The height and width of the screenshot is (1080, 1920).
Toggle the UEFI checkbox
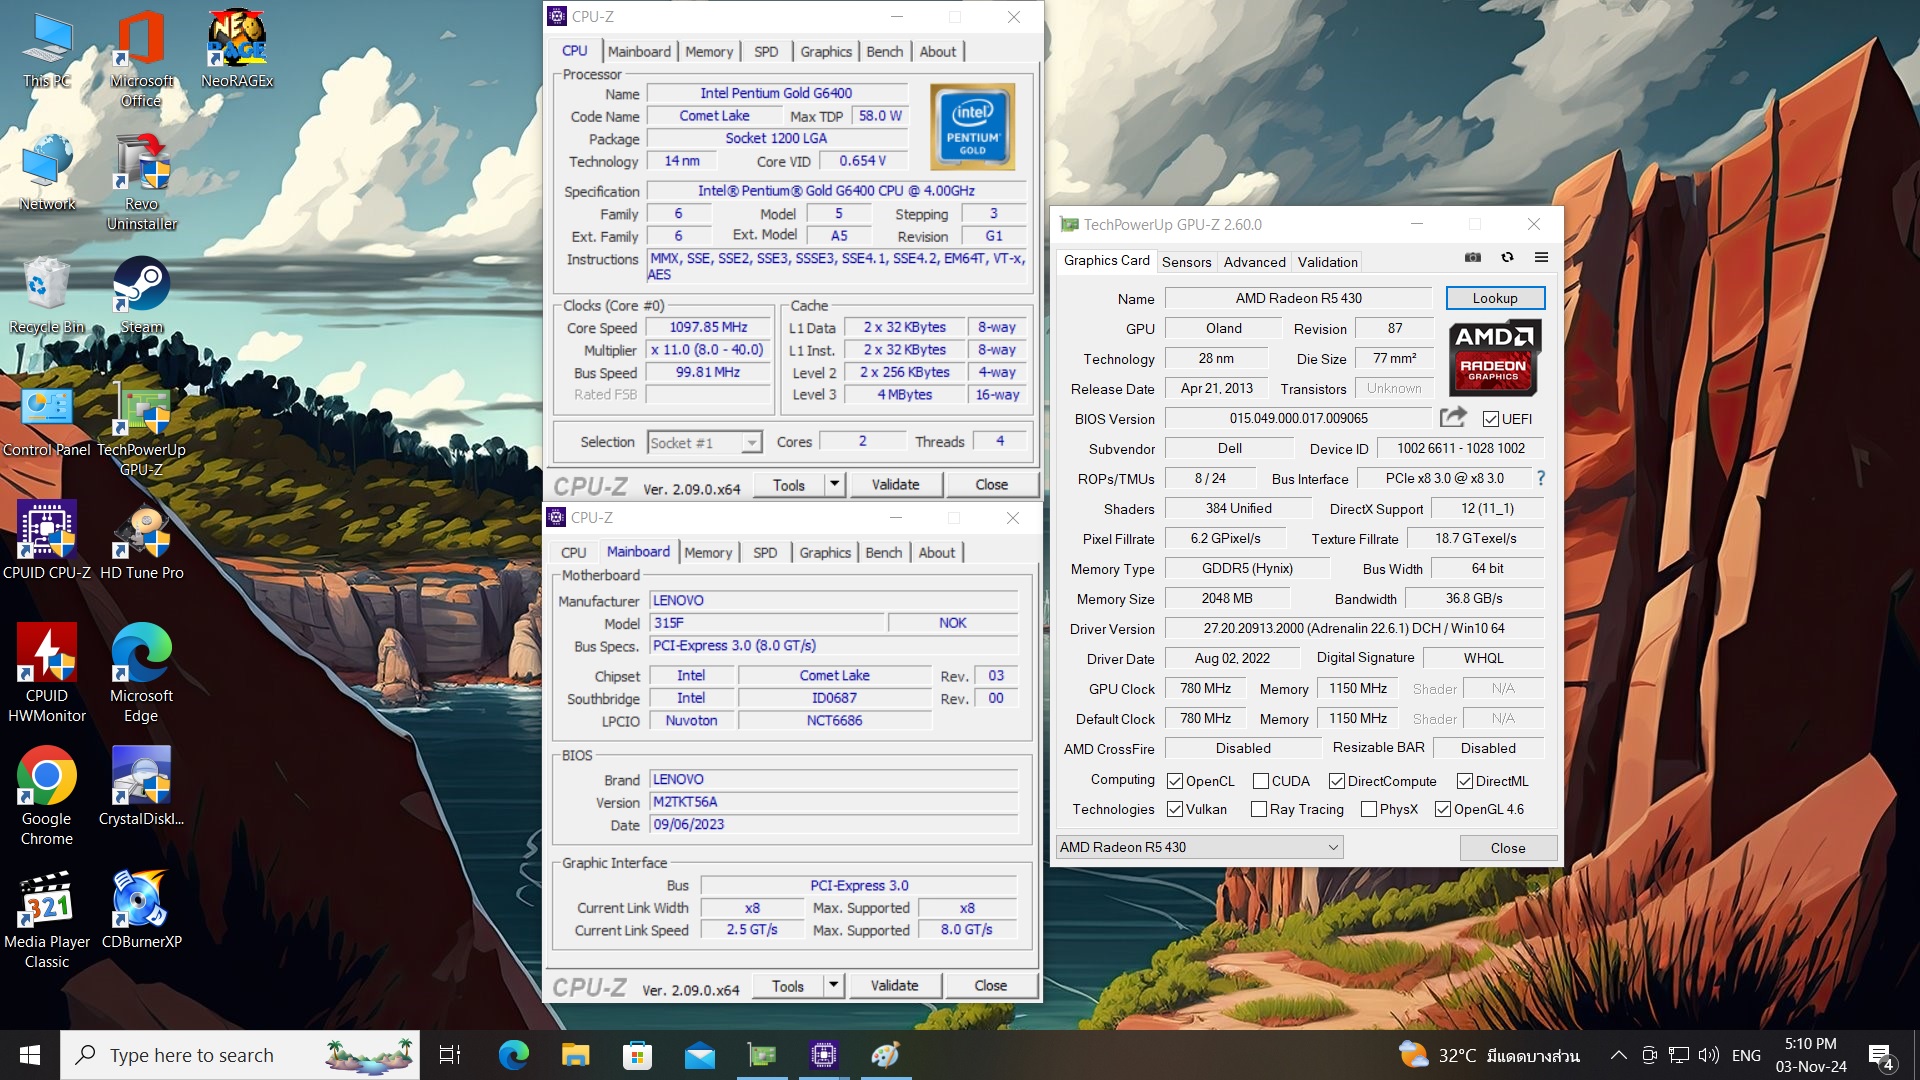point(1491,419)
